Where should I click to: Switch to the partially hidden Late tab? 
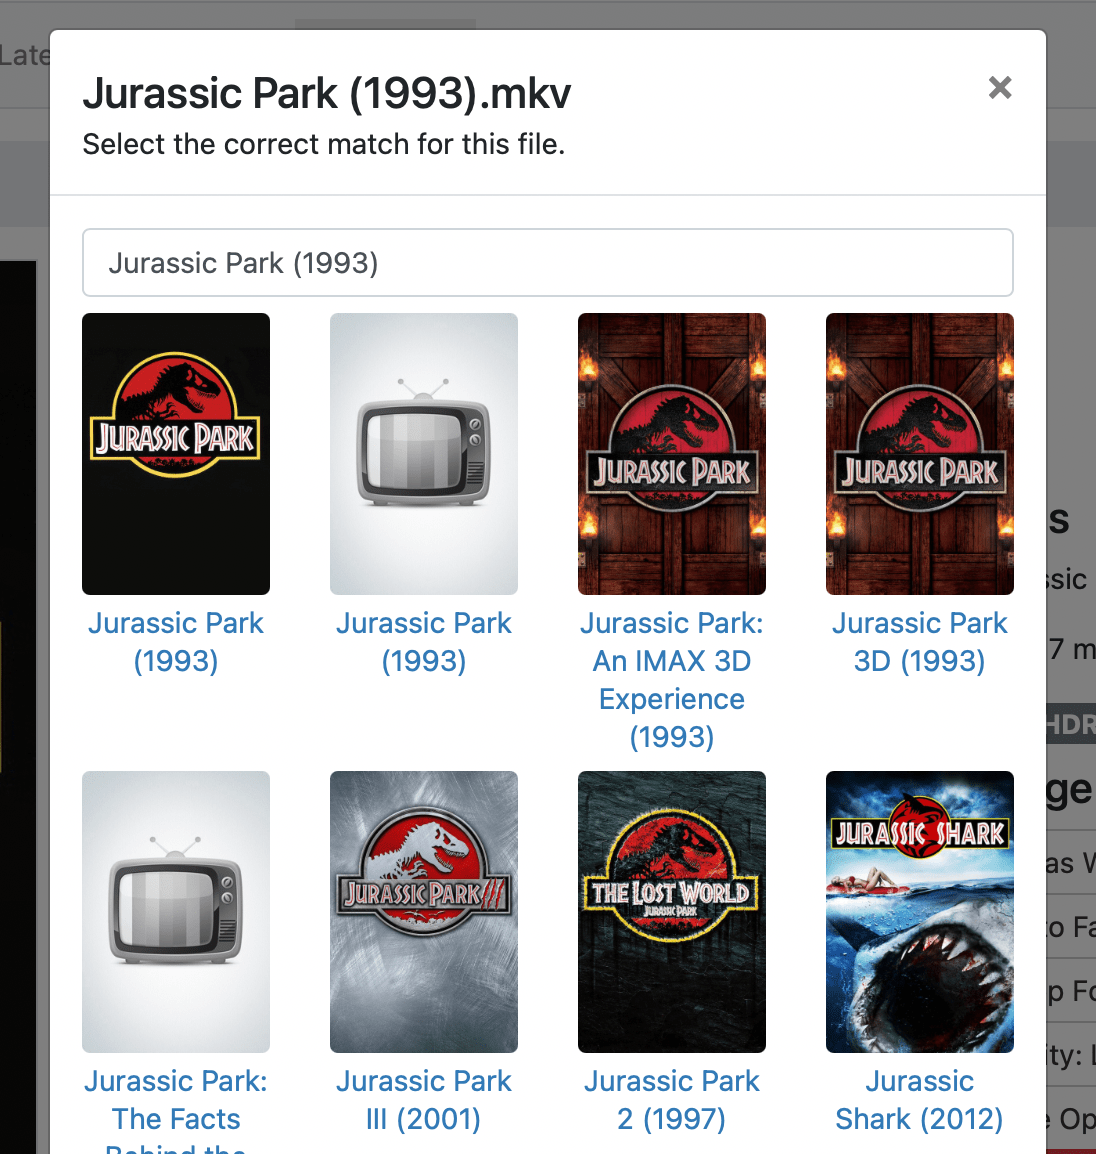[x=24, y=56]
